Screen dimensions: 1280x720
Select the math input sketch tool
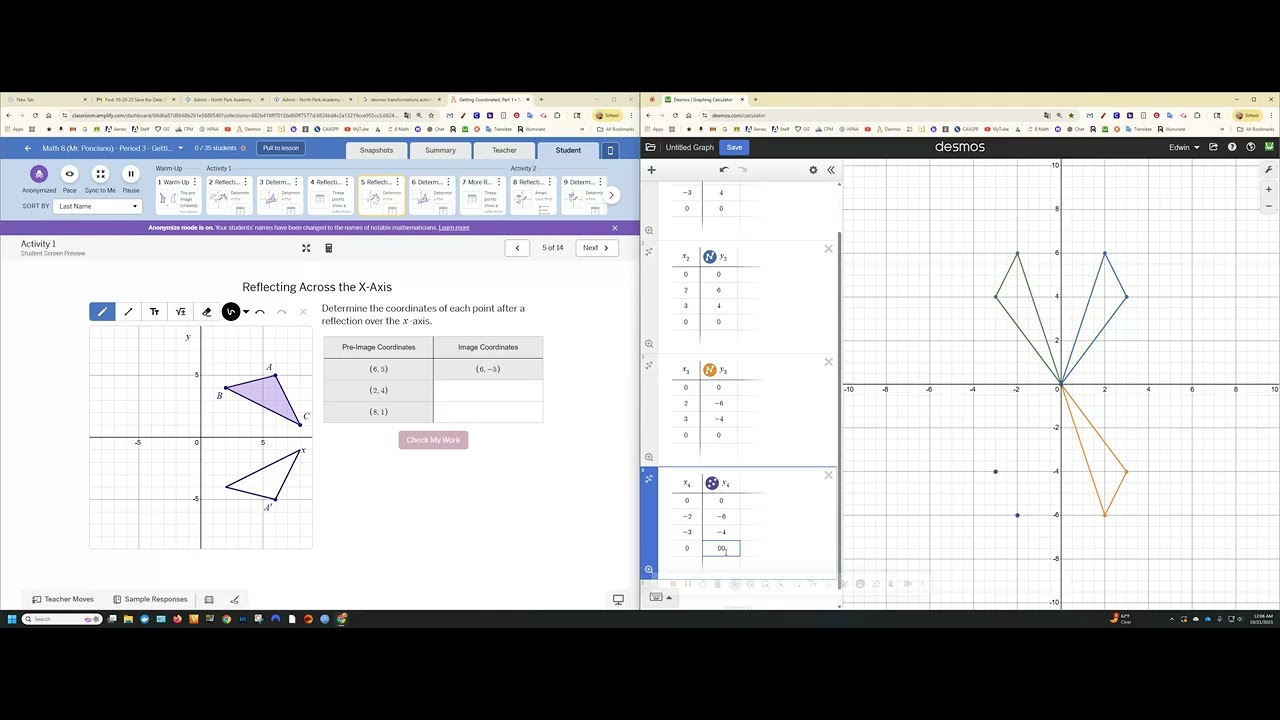click(180, 312)
